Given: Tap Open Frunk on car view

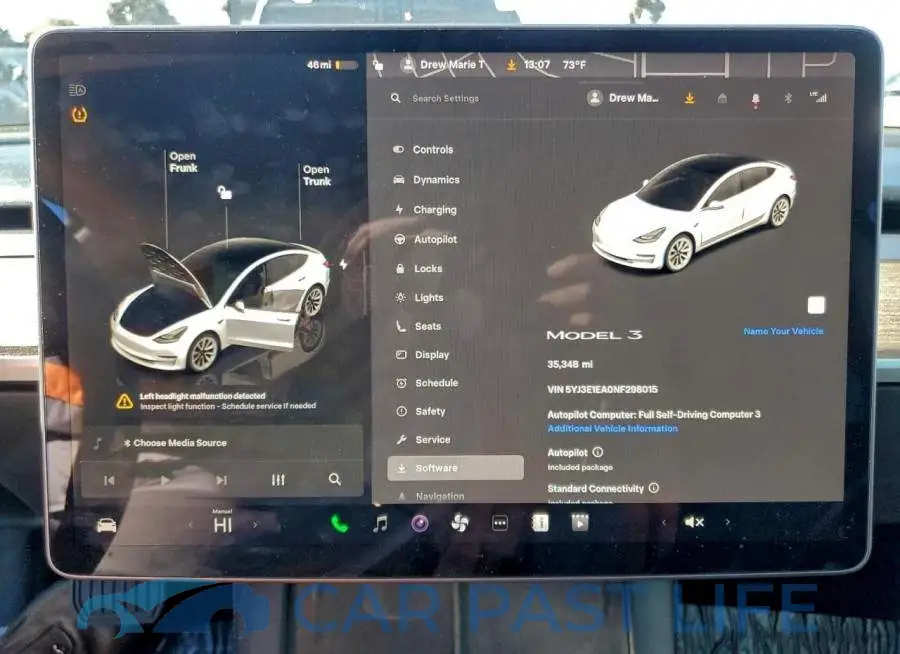Looking at the screenshot, I should click(x=183, y=162).
